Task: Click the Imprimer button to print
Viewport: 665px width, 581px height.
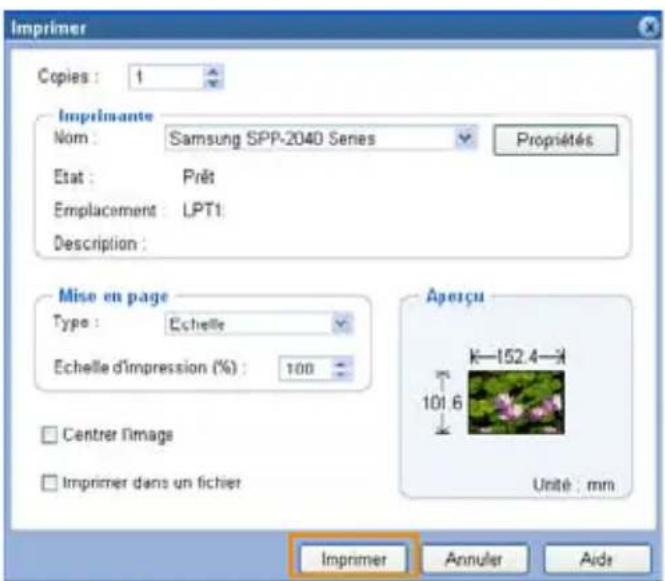Action: click(353, 559)
